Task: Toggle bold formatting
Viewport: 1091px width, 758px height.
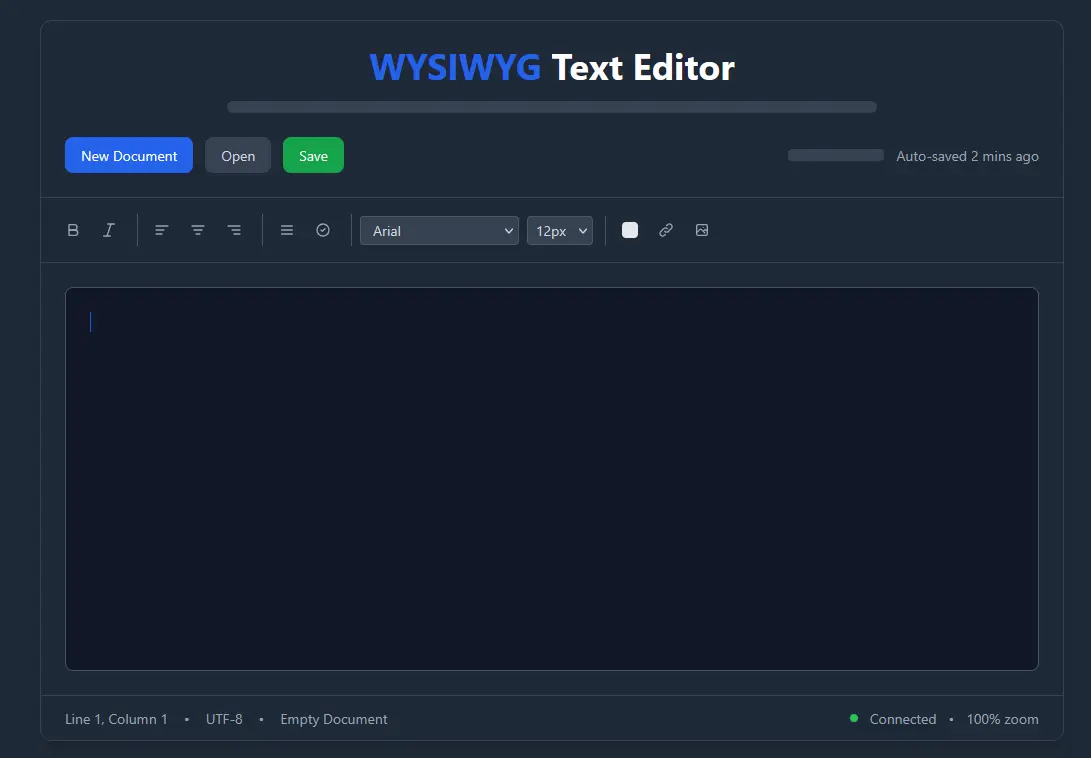Action: click(73, 230)
